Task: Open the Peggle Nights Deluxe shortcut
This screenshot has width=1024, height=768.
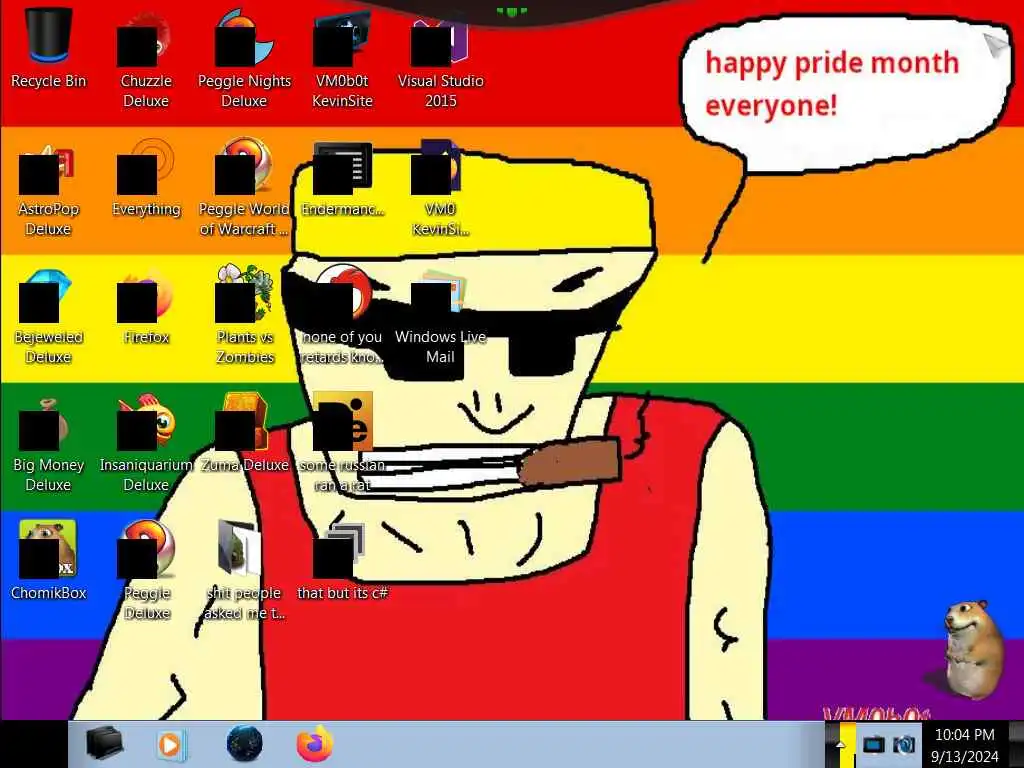Action: pyautogui.click(x=244, y=59)
